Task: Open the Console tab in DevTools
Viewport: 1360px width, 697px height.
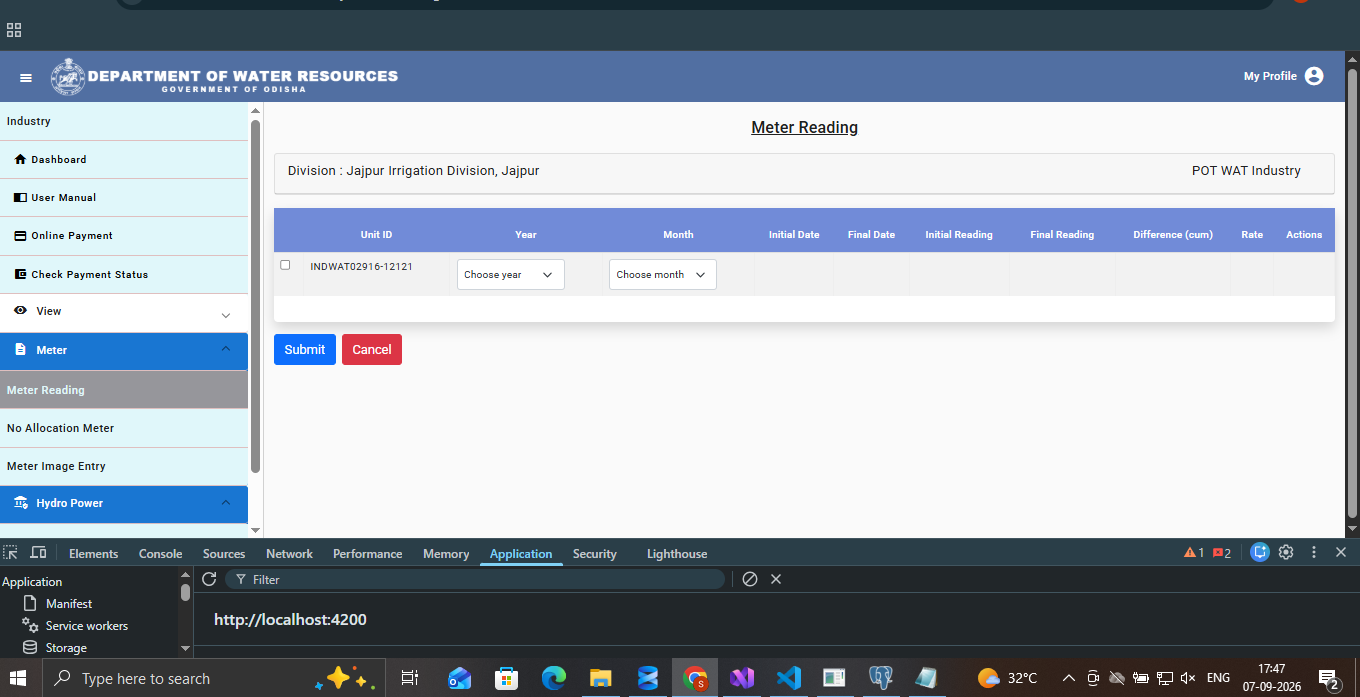Action: [x=160, y=554]
